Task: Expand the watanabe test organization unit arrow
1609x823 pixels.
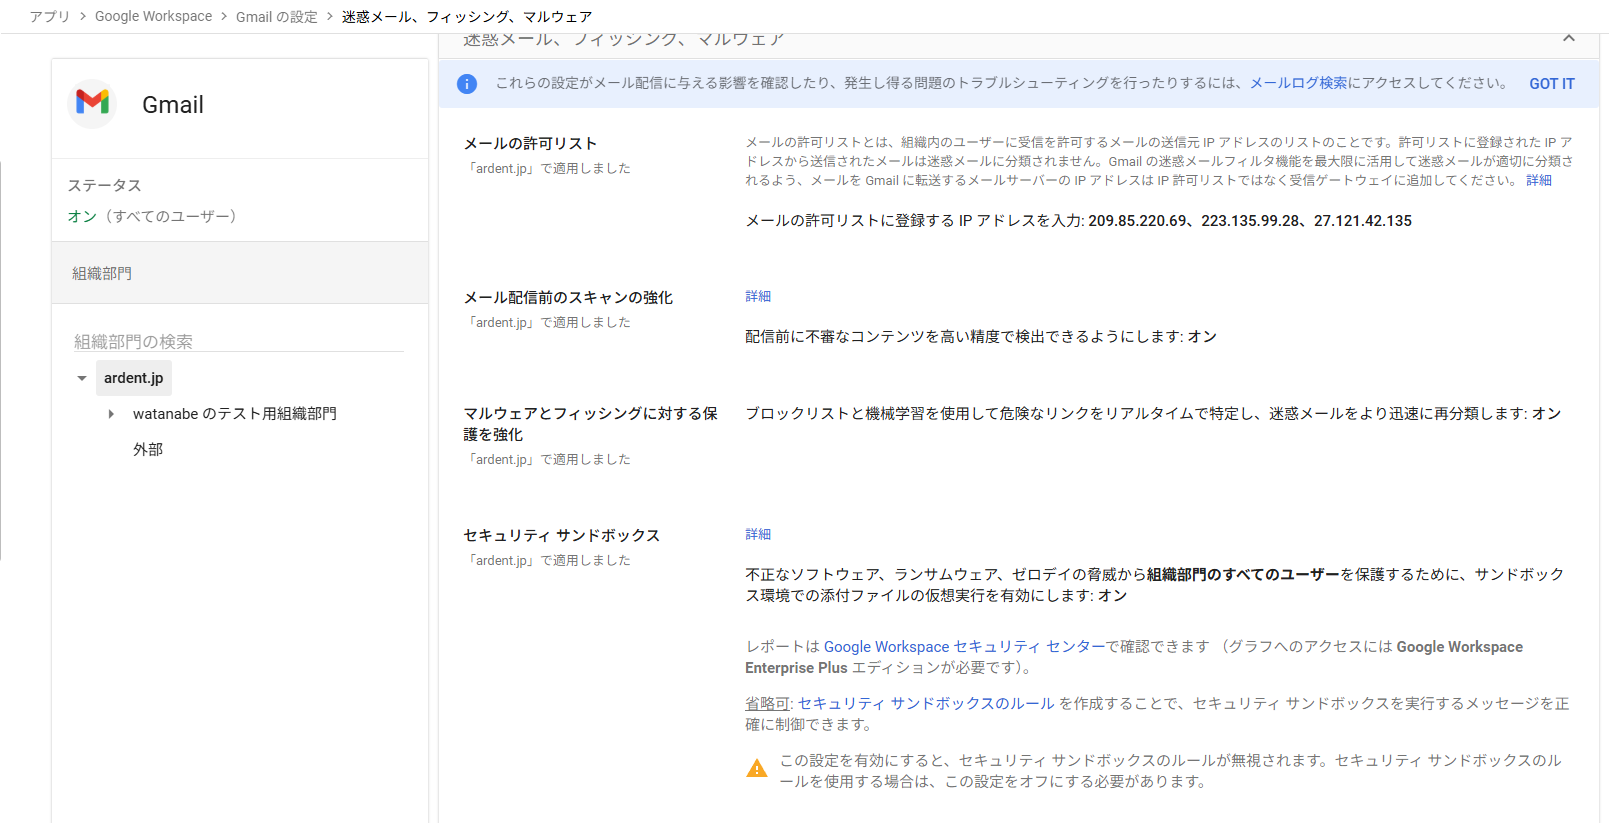Action: [111, 414]
